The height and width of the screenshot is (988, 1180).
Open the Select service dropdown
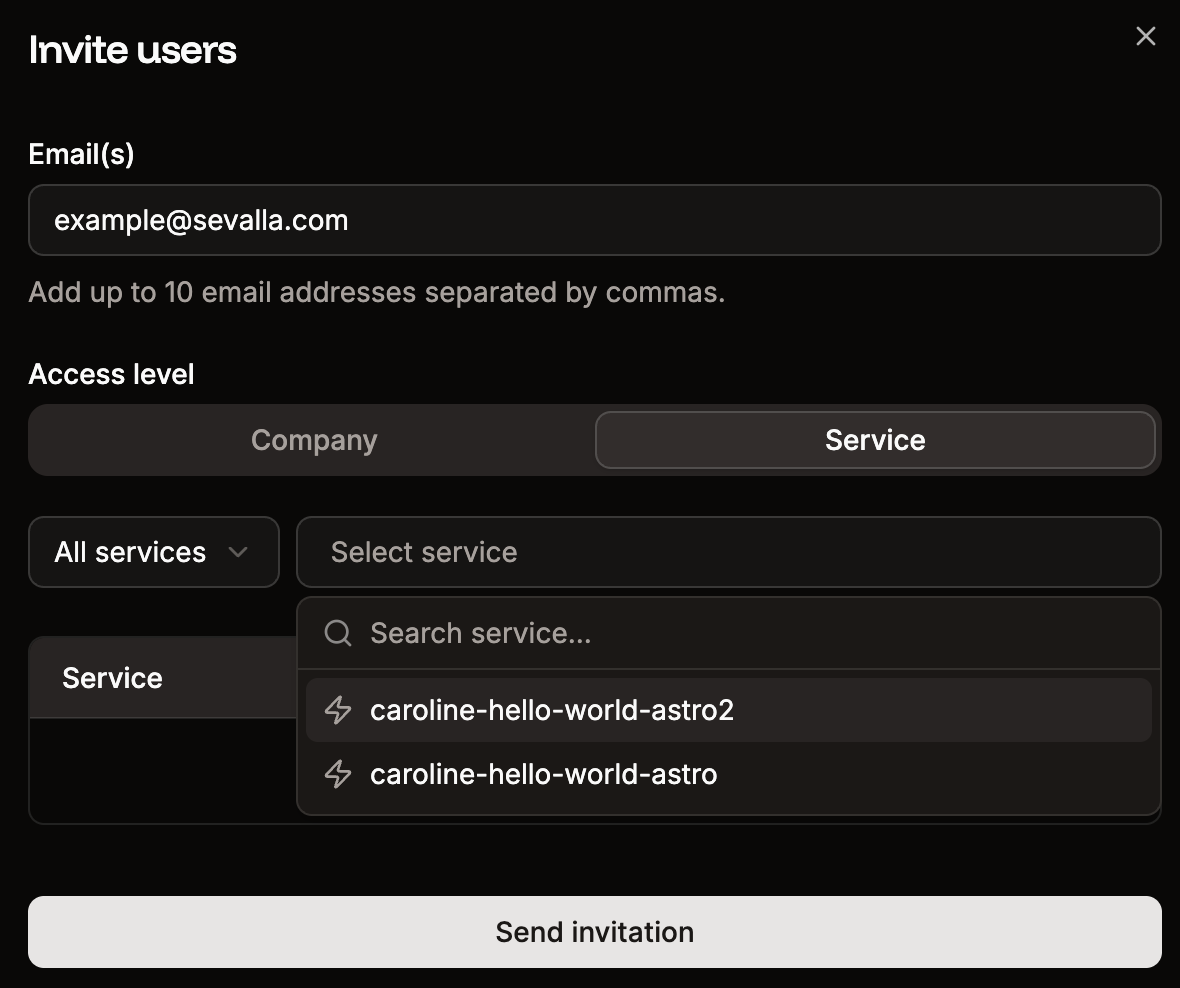[x=728, y=552]
